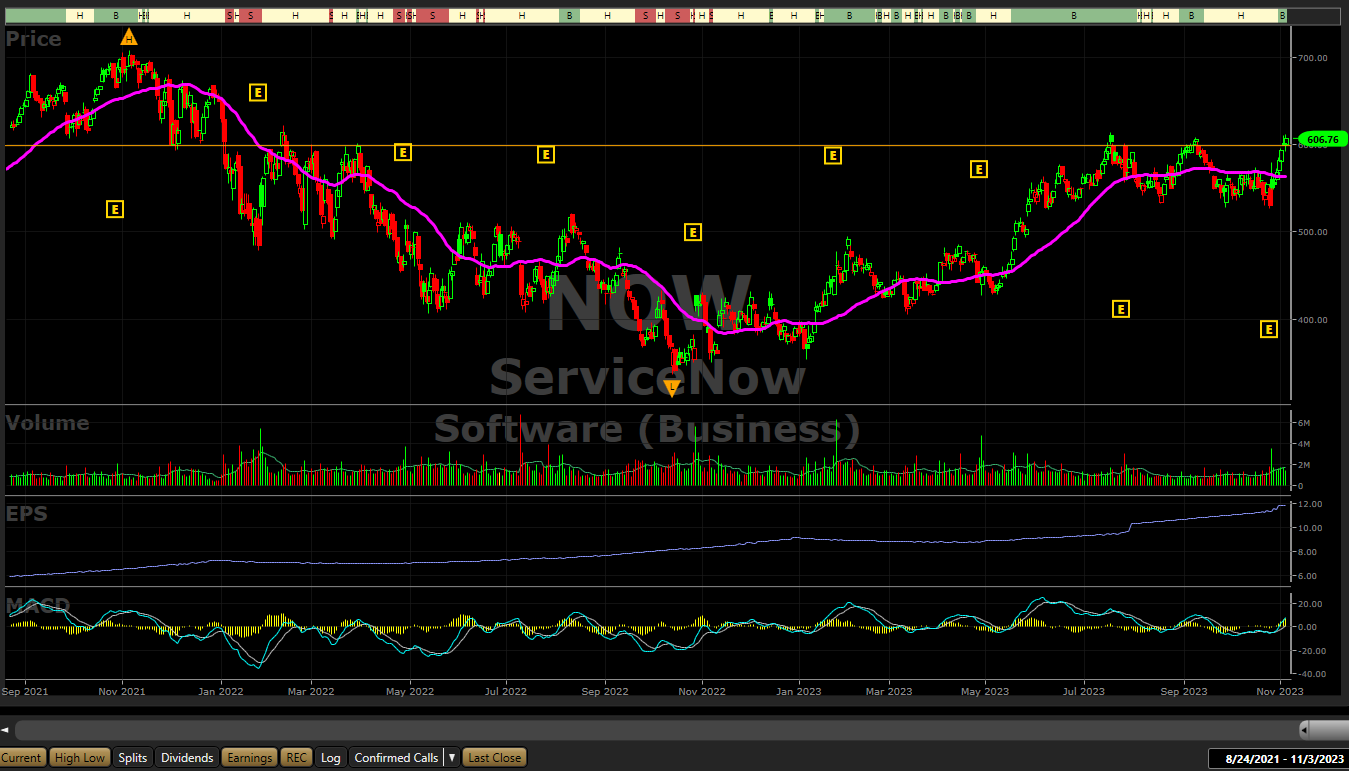Viewport: 1349px width, 771px height.
Task: Open the date range selector 8/24/2021 - 11/3/2023
Action: (1276, 759)
